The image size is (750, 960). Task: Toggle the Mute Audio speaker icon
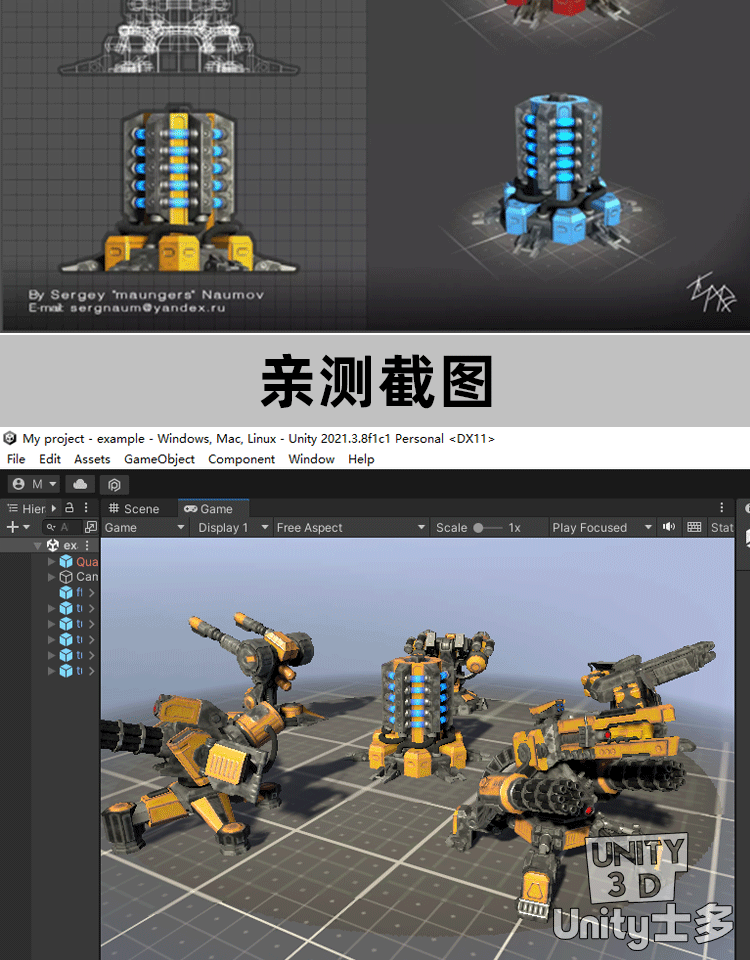669,527
